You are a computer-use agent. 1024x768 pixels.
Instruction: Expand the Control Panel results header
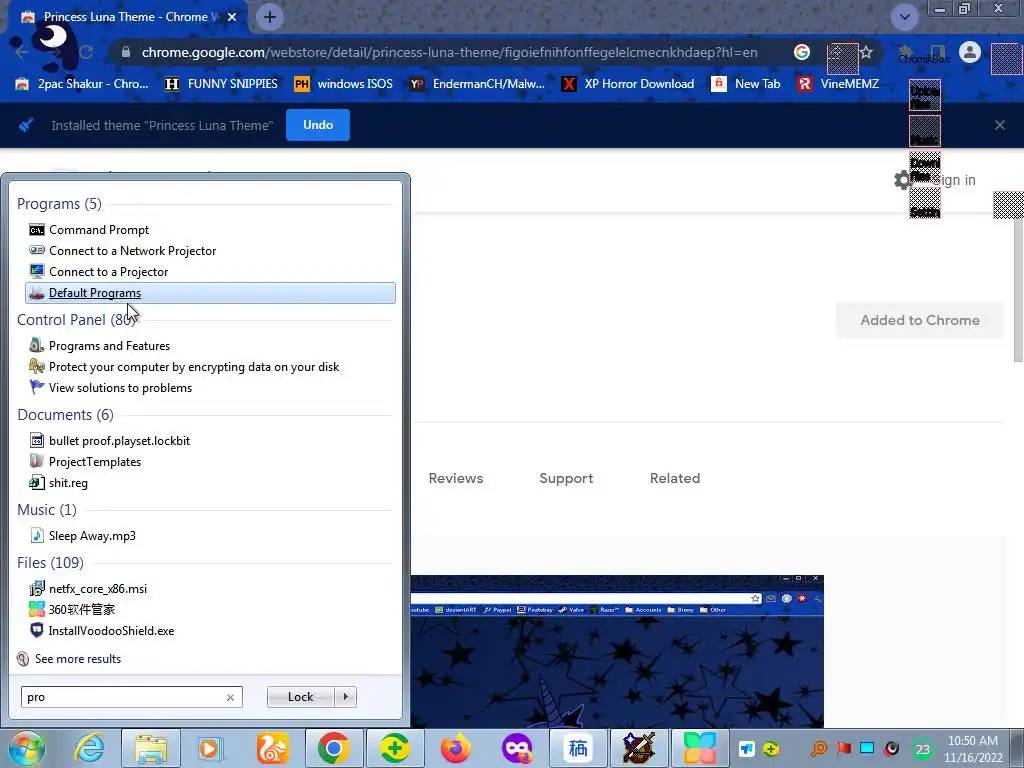point(76,319)
